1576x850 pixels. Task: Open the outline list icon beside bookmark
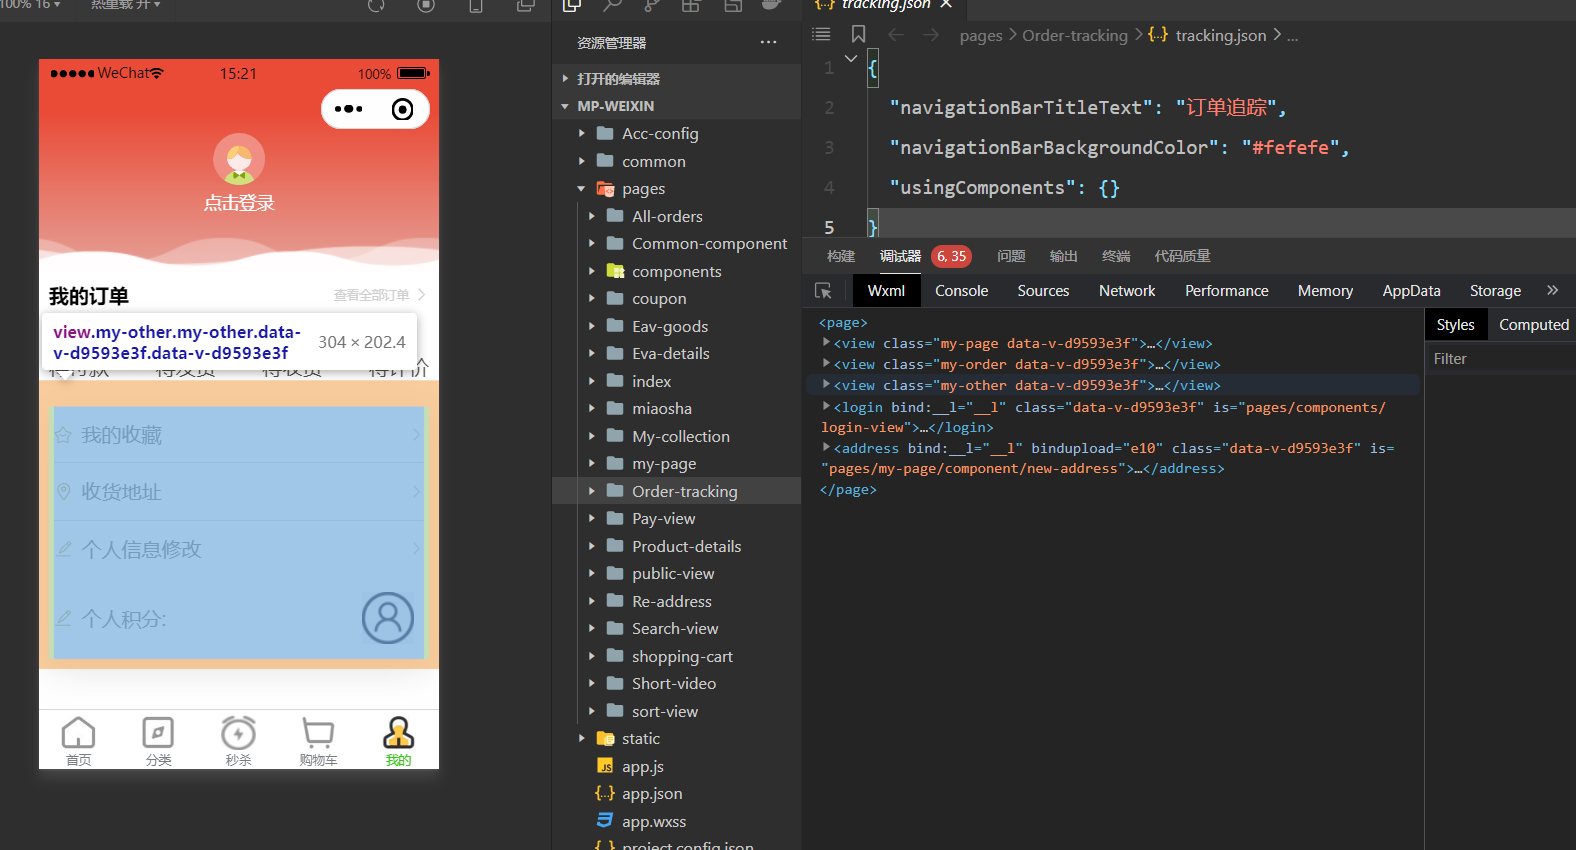[821, 35]
